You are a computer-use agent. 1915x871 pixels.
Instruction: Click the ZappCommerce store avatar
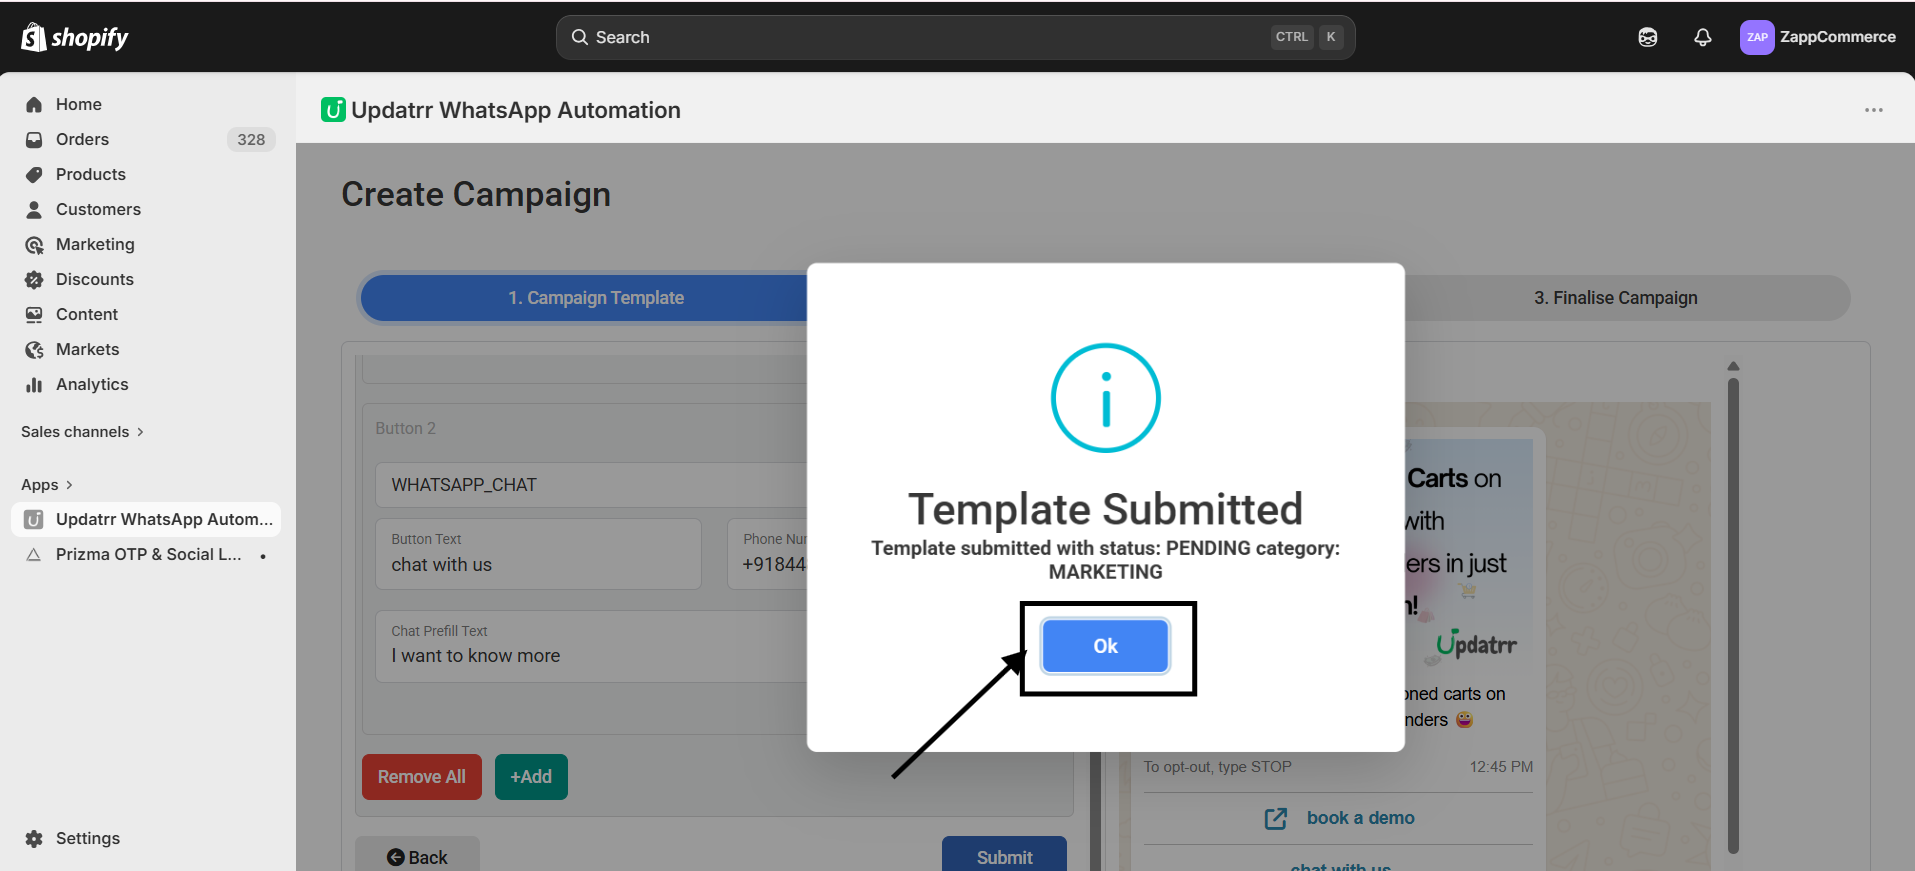pyautogui.click(x=1756, y=37)
